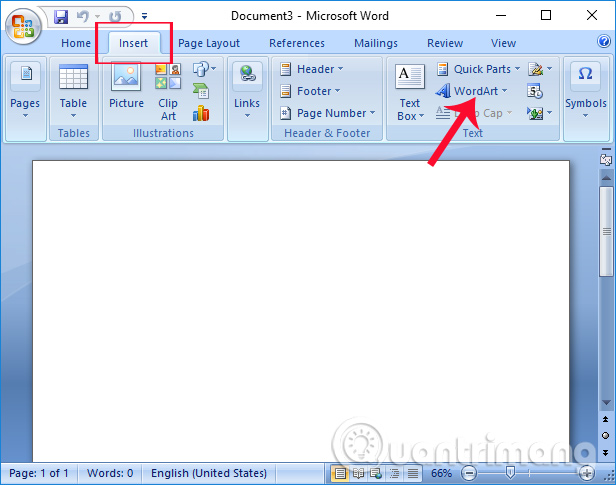Switch to Outline view

pos(394,474)
